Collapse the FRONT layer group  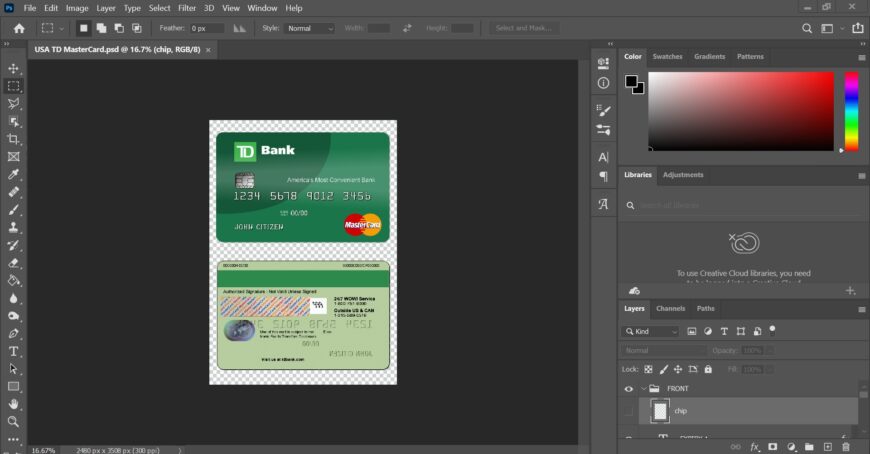point(644,389)
